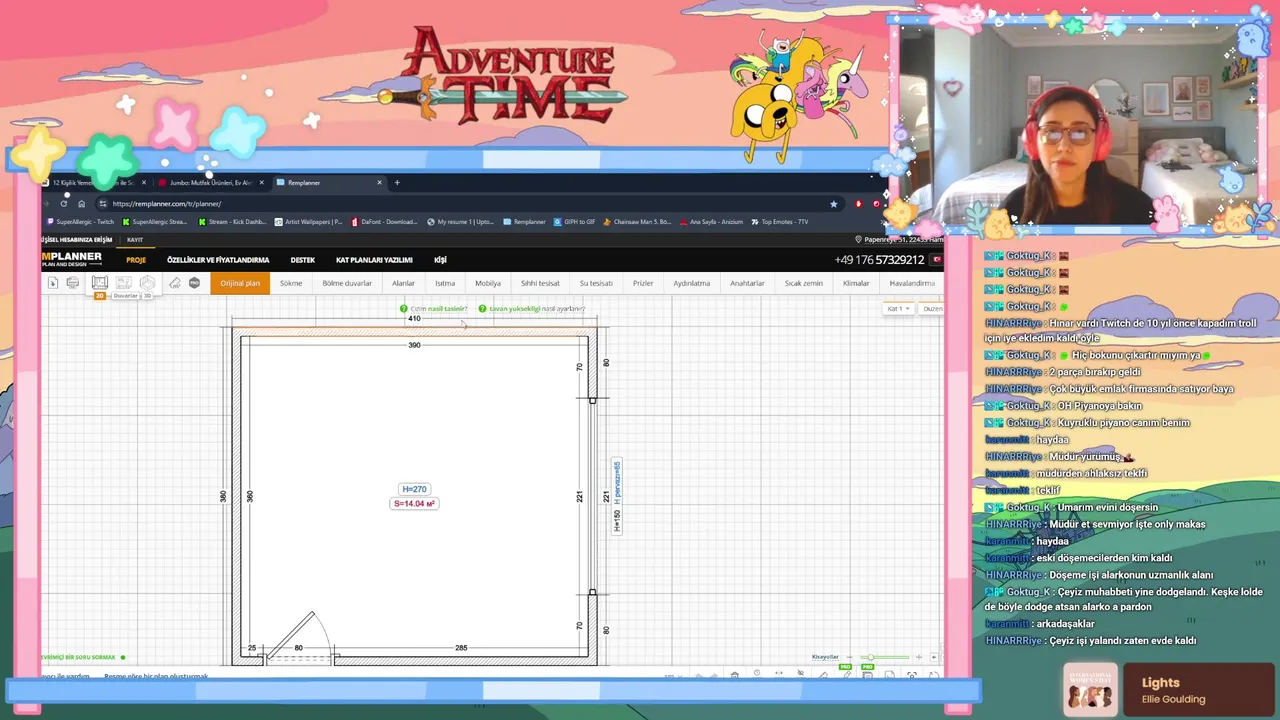This screenshot has width=1280, height=720.
Task: Open site information icon in address bar
Action: (102, 203)
